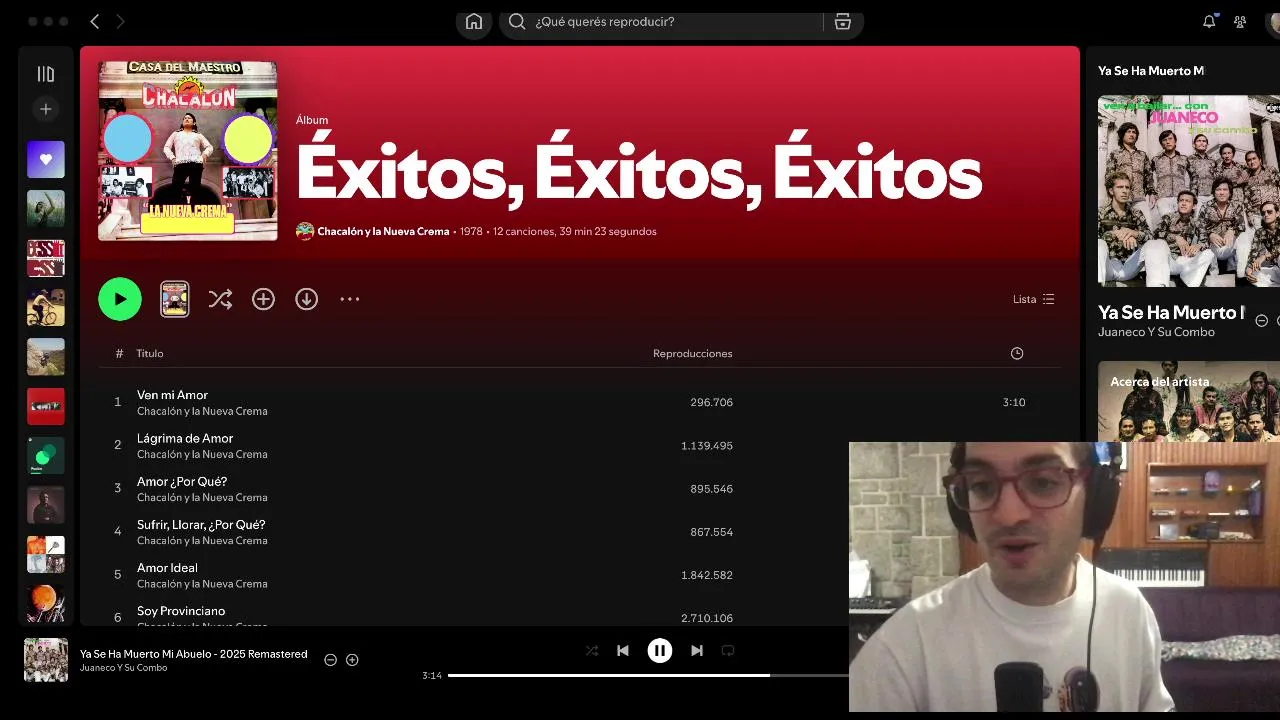Open the cyclist cover tile in sidebar
This screenshot has height=720, width=1280.
tap(45, 308)
